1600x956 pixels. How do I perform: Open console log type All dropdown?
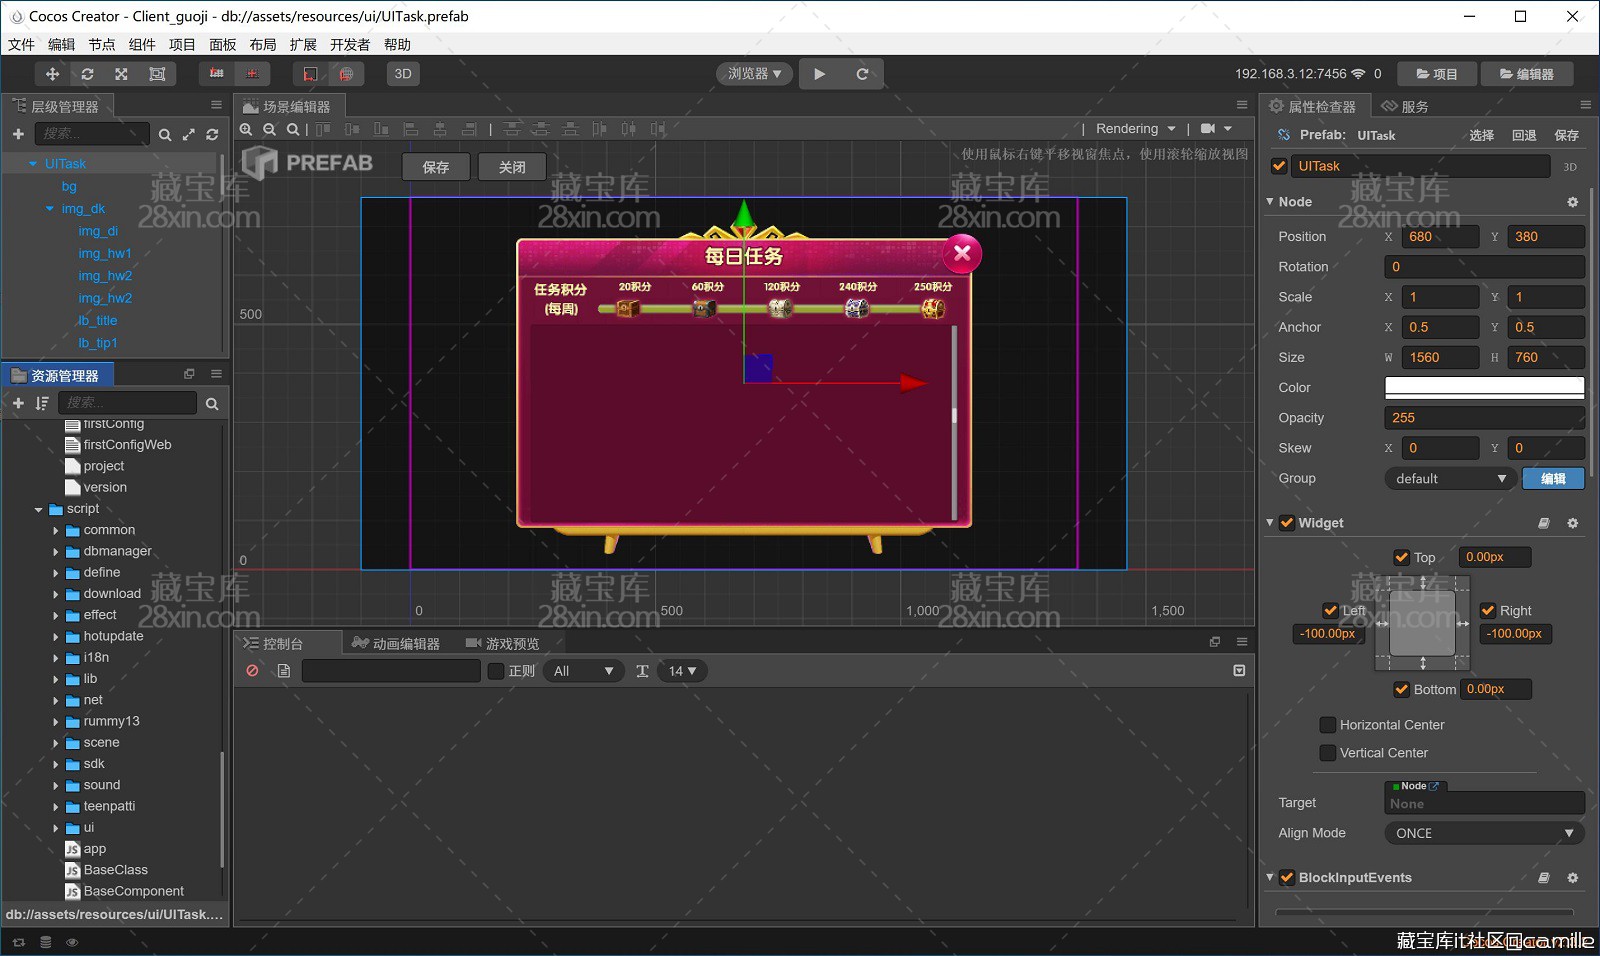pyautogui.click(x=583, y=671)
